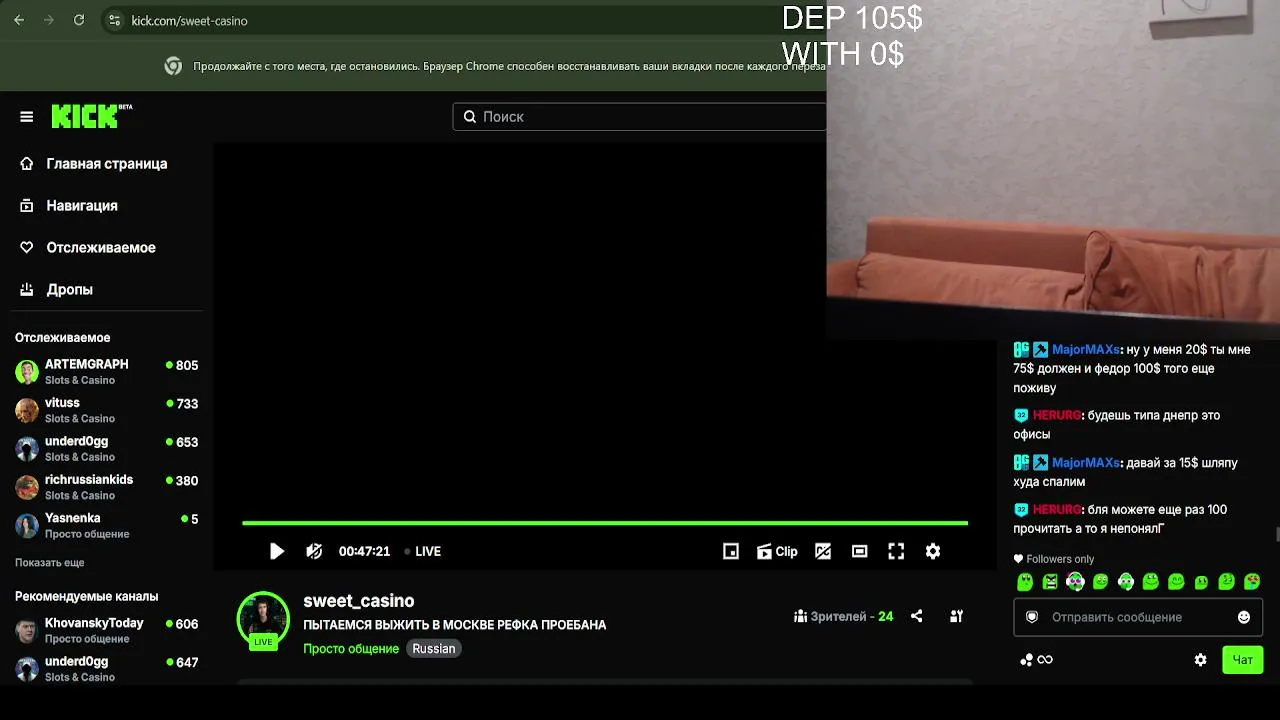
Task: Open Главная страница in sidebar
Action: [106, 164]
